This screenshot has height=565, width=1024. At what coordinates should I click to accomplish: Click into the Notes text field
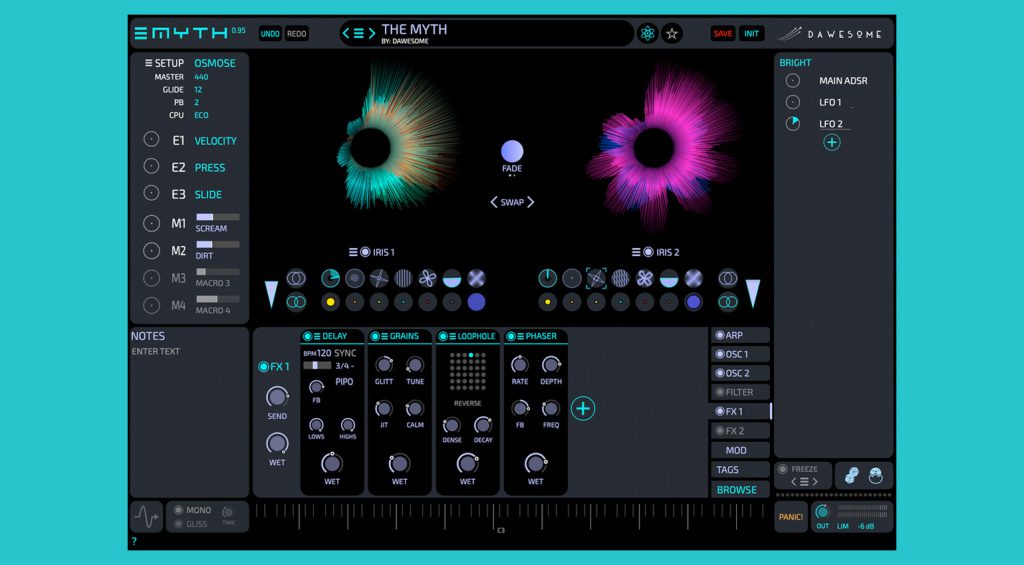click(189, 420)
